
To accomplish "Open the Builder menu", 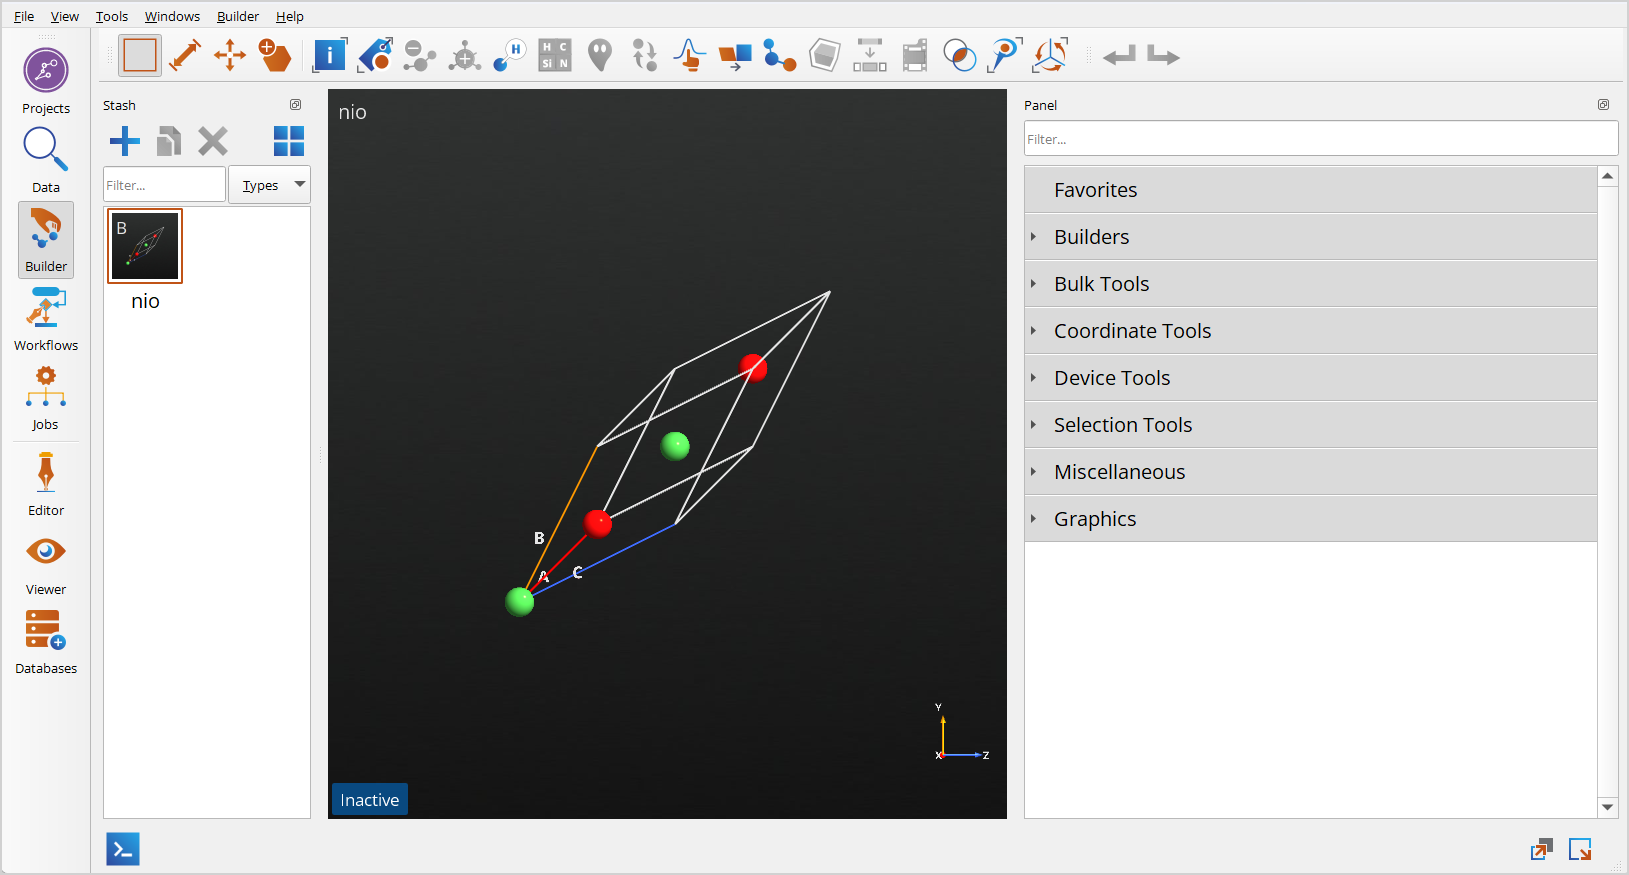I will click(238, 16).
